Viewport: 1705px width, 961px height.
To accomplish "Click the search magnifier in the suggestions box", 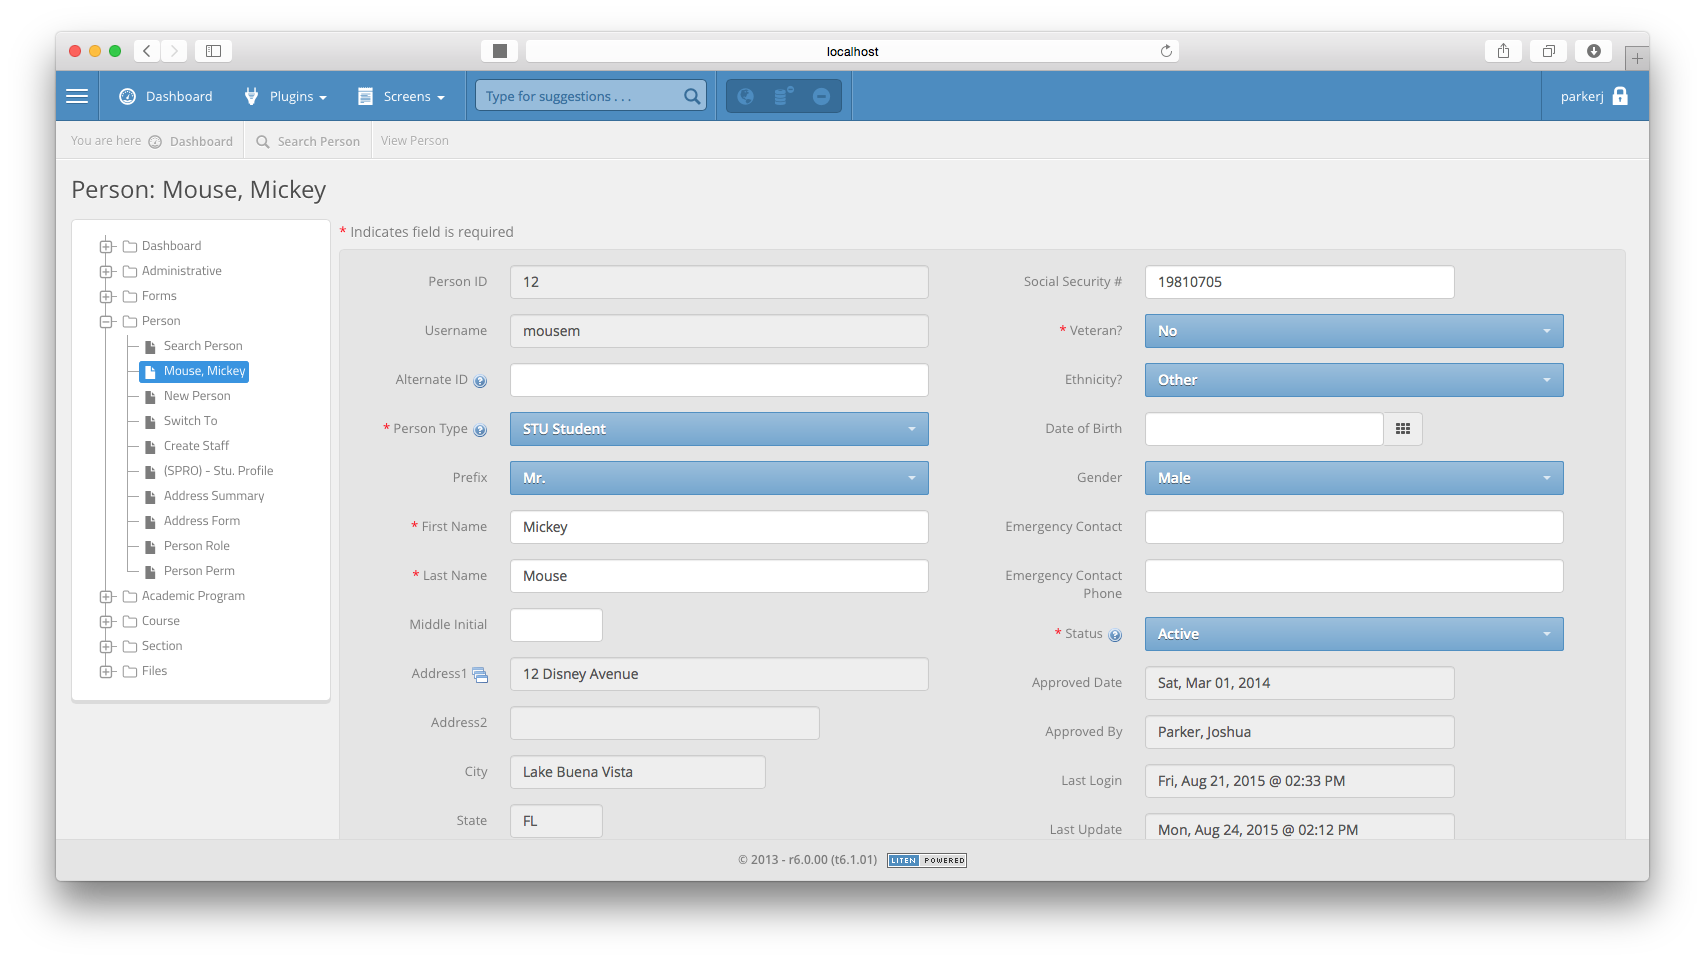I will (692, 95).
